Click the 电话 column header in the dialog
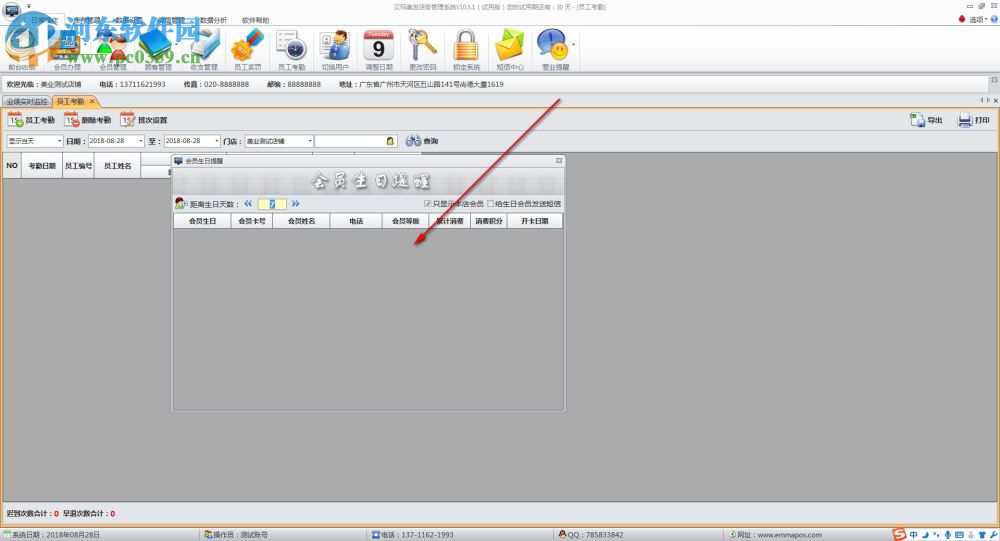Viewport: 1000px width, 541px height. tap(356, 221)
